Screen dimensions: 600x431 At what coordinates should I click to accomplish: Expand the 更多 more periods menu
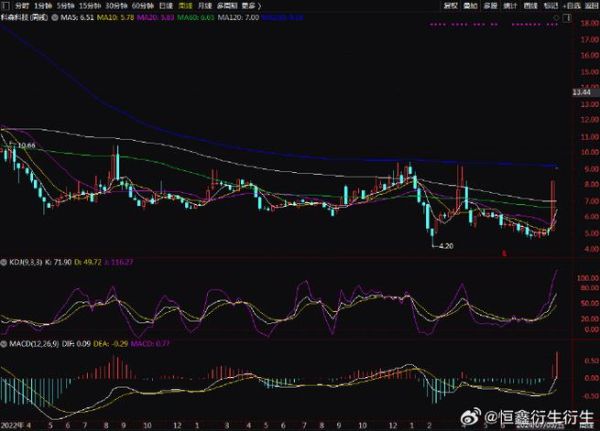click(251, 6)
